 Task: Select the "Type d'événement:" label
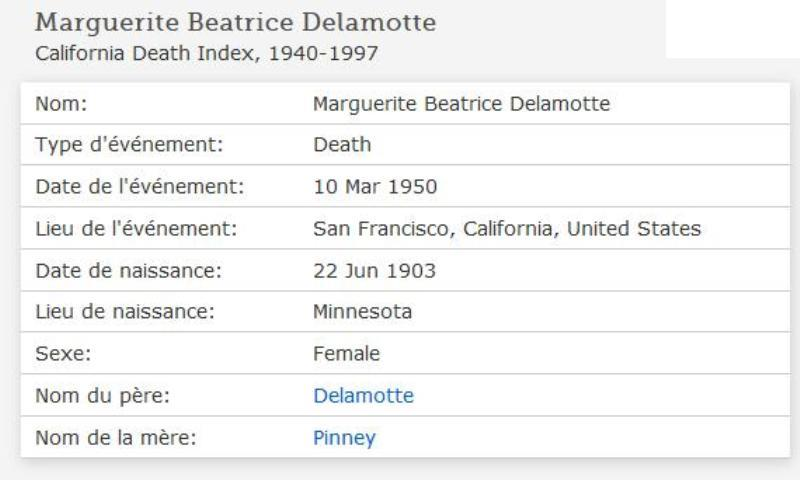(x=128, y=145)
